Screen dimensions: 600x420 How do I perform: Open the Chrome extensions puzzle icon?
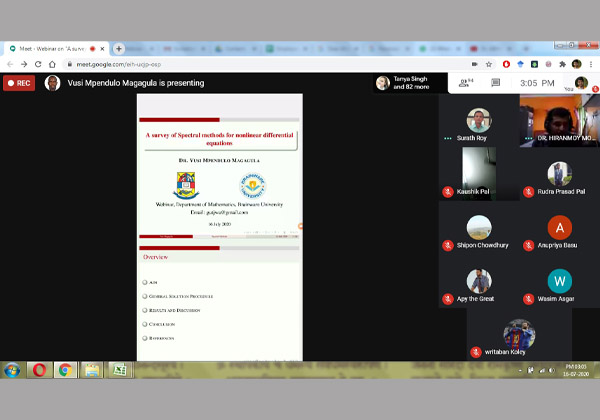pyautogui.click(x=560, y=64)
